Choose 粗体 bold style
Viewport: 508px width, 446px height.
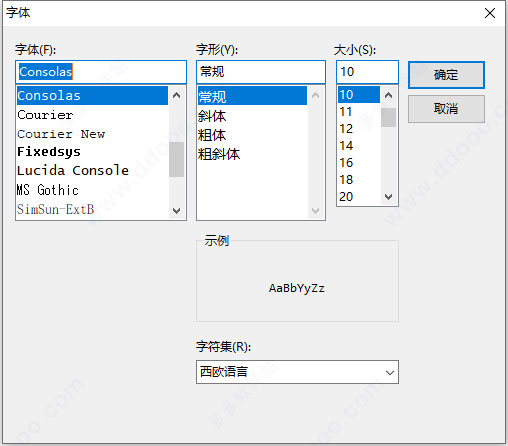click(x=252, y=135)
